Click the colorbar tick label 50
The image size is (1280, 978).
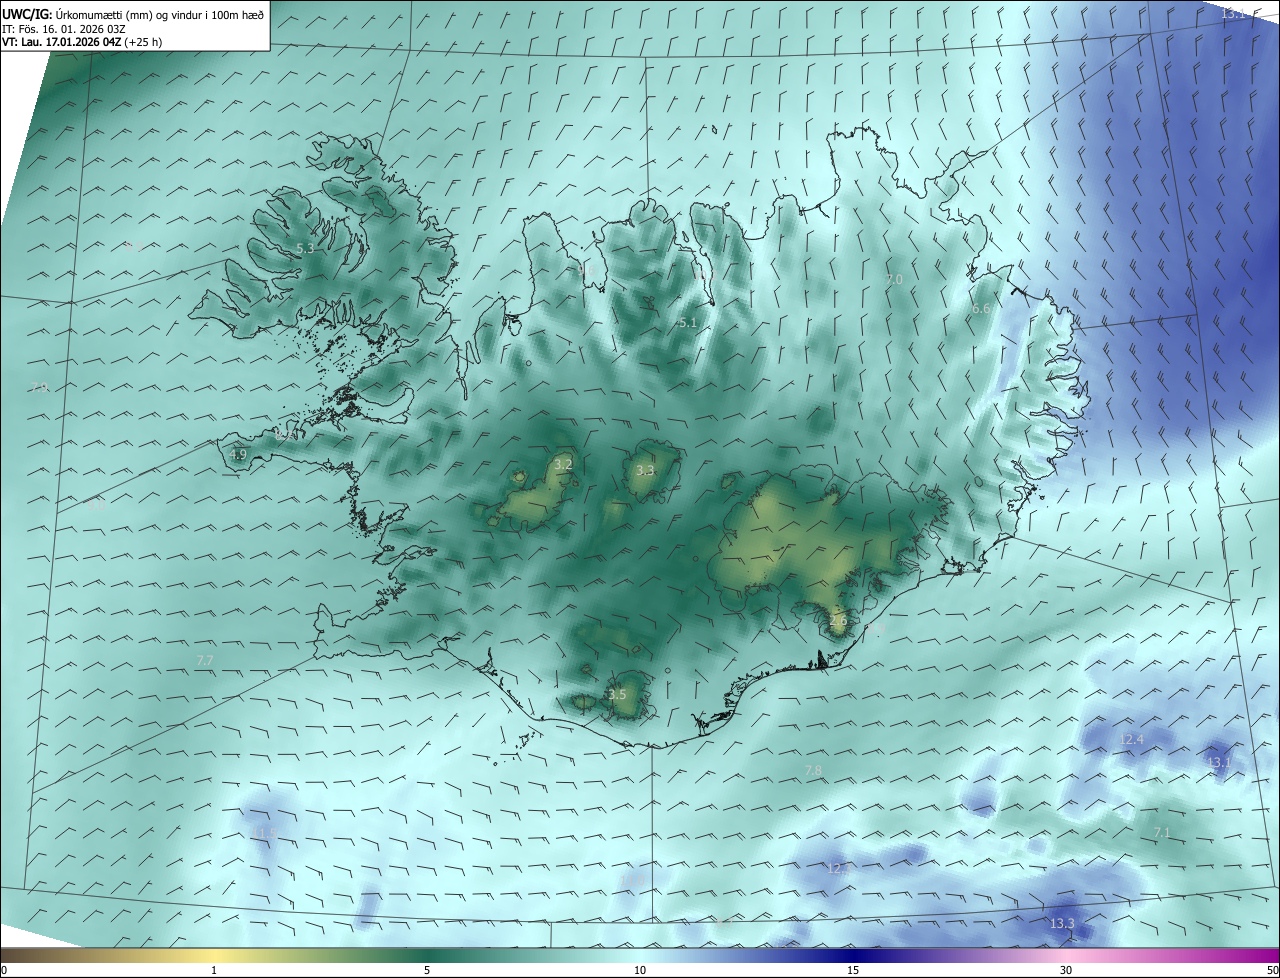[x=1272, y=970]
